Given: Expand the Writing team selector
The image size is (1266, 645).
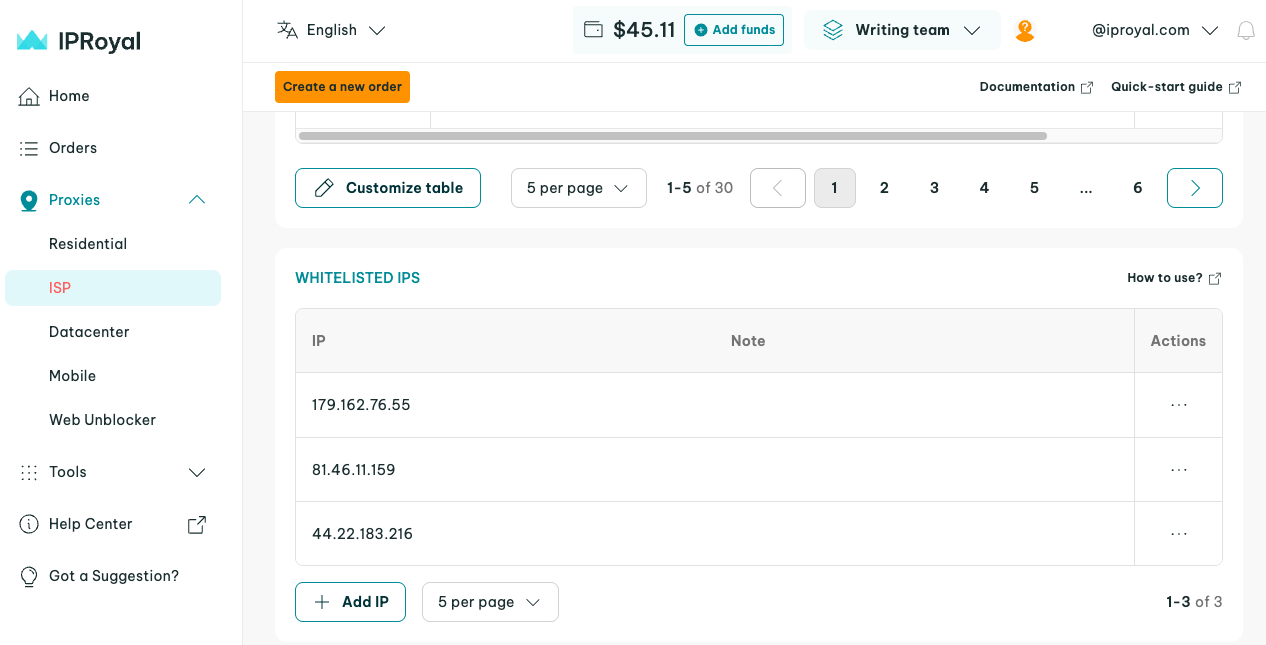Looking at the screenshot, I should click(x=901, y=30).
